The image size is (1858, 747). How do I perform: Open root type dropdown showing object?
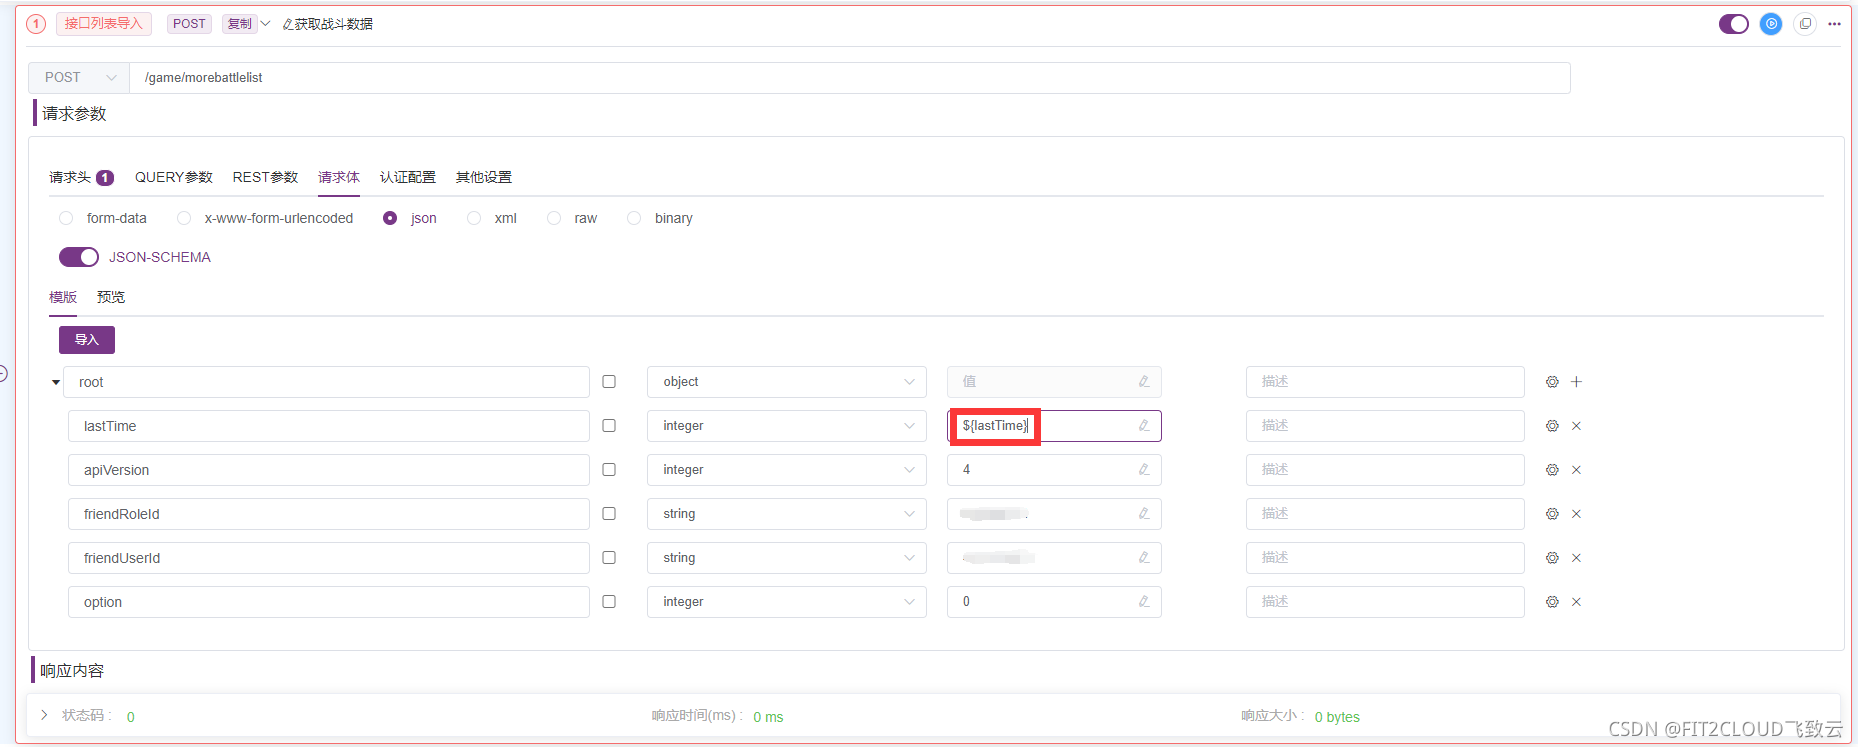point(787,382)
